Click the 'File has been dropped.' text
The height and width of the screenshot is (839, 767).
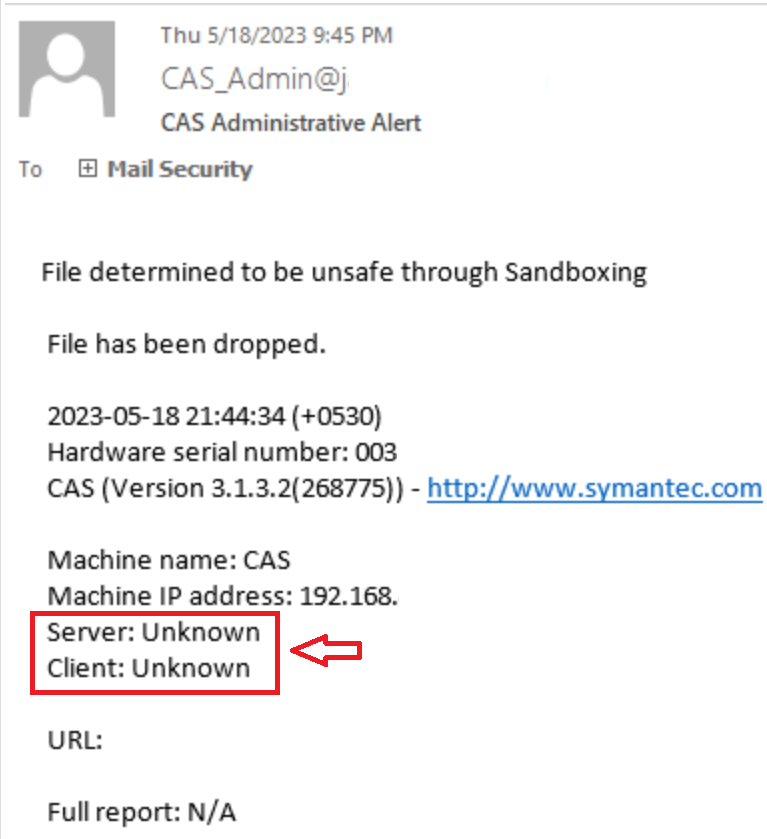[x=187, y=345]
